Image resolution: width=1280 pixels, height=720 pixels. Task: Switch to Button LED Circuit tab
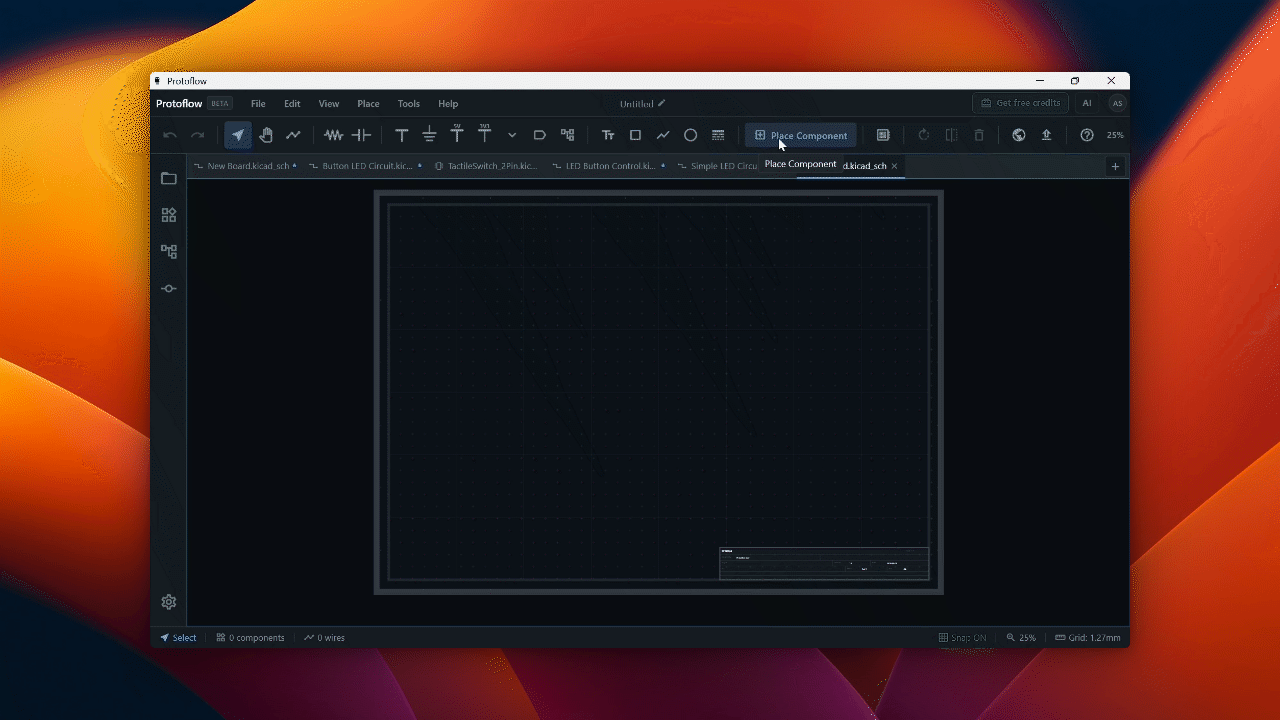[365, 166]
